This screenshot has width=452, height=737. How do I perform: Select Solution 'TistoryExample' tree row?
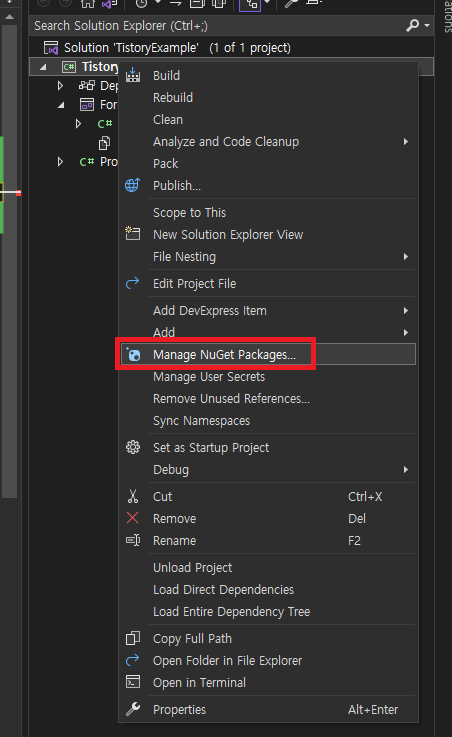pyautogui.click(x=231, y=47)
